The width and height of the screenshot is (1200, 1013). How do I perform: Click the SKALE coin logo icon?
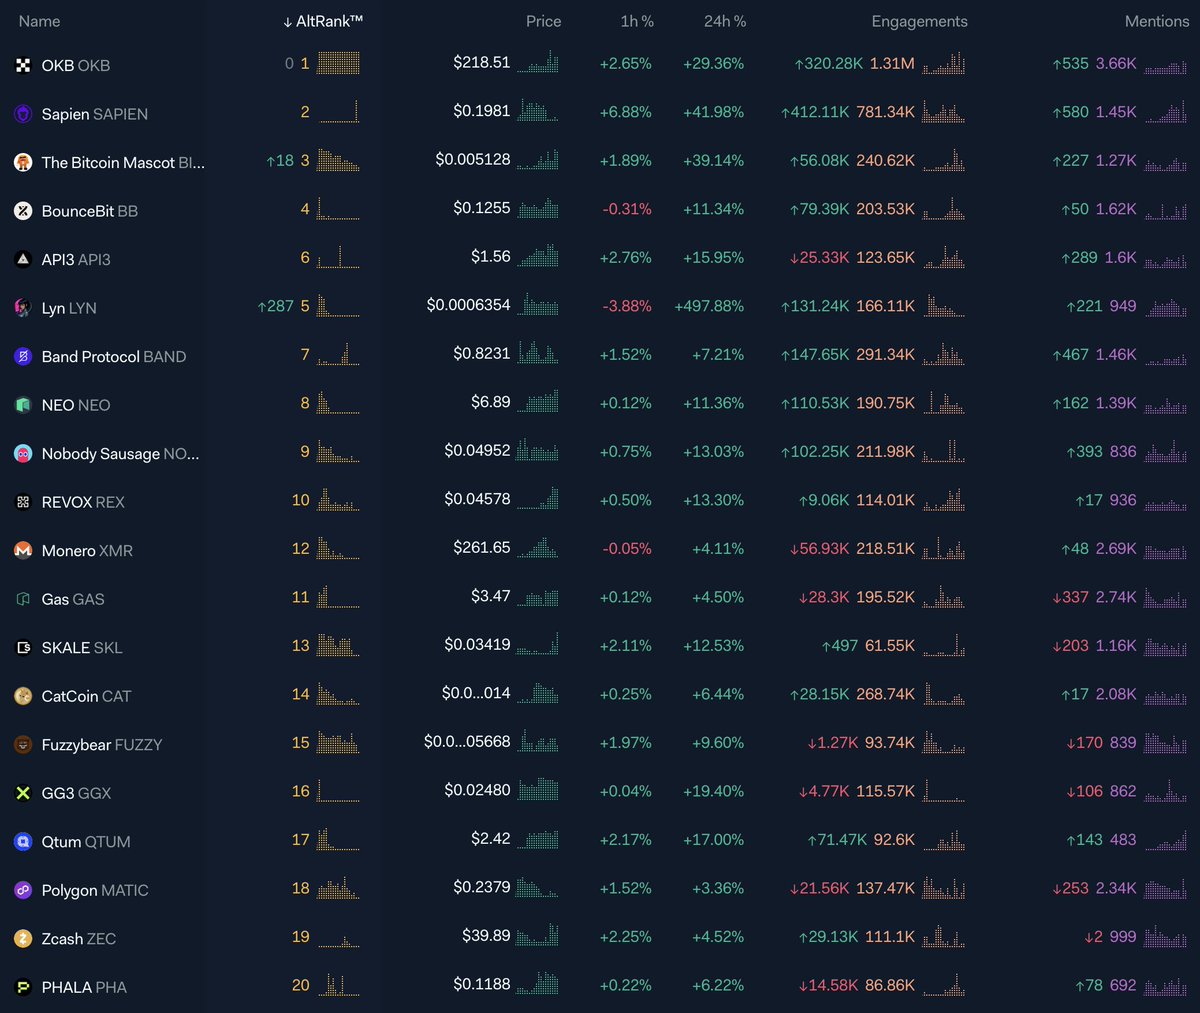[x=23, y=647]
